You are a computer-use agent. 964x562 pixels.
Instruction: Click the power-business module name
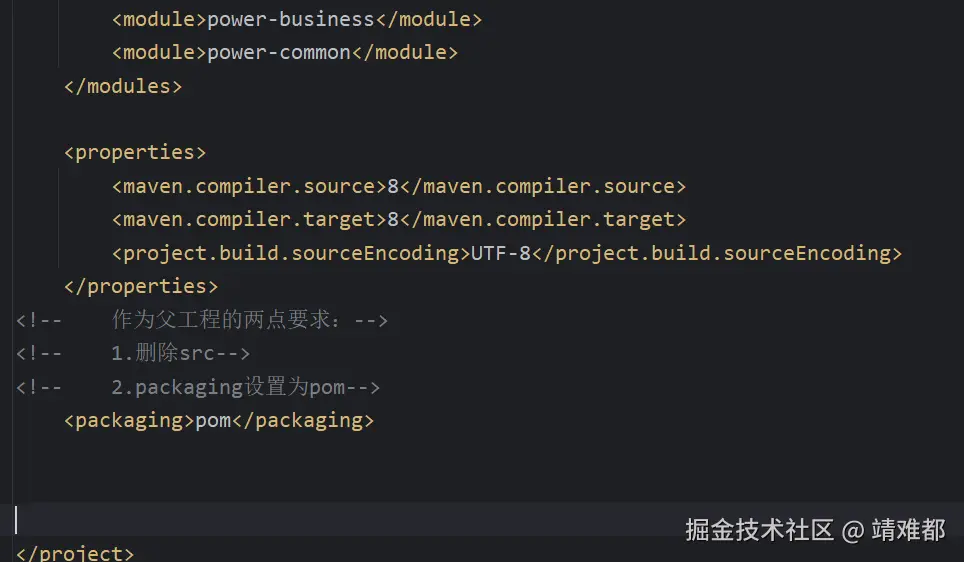[290, 19]
